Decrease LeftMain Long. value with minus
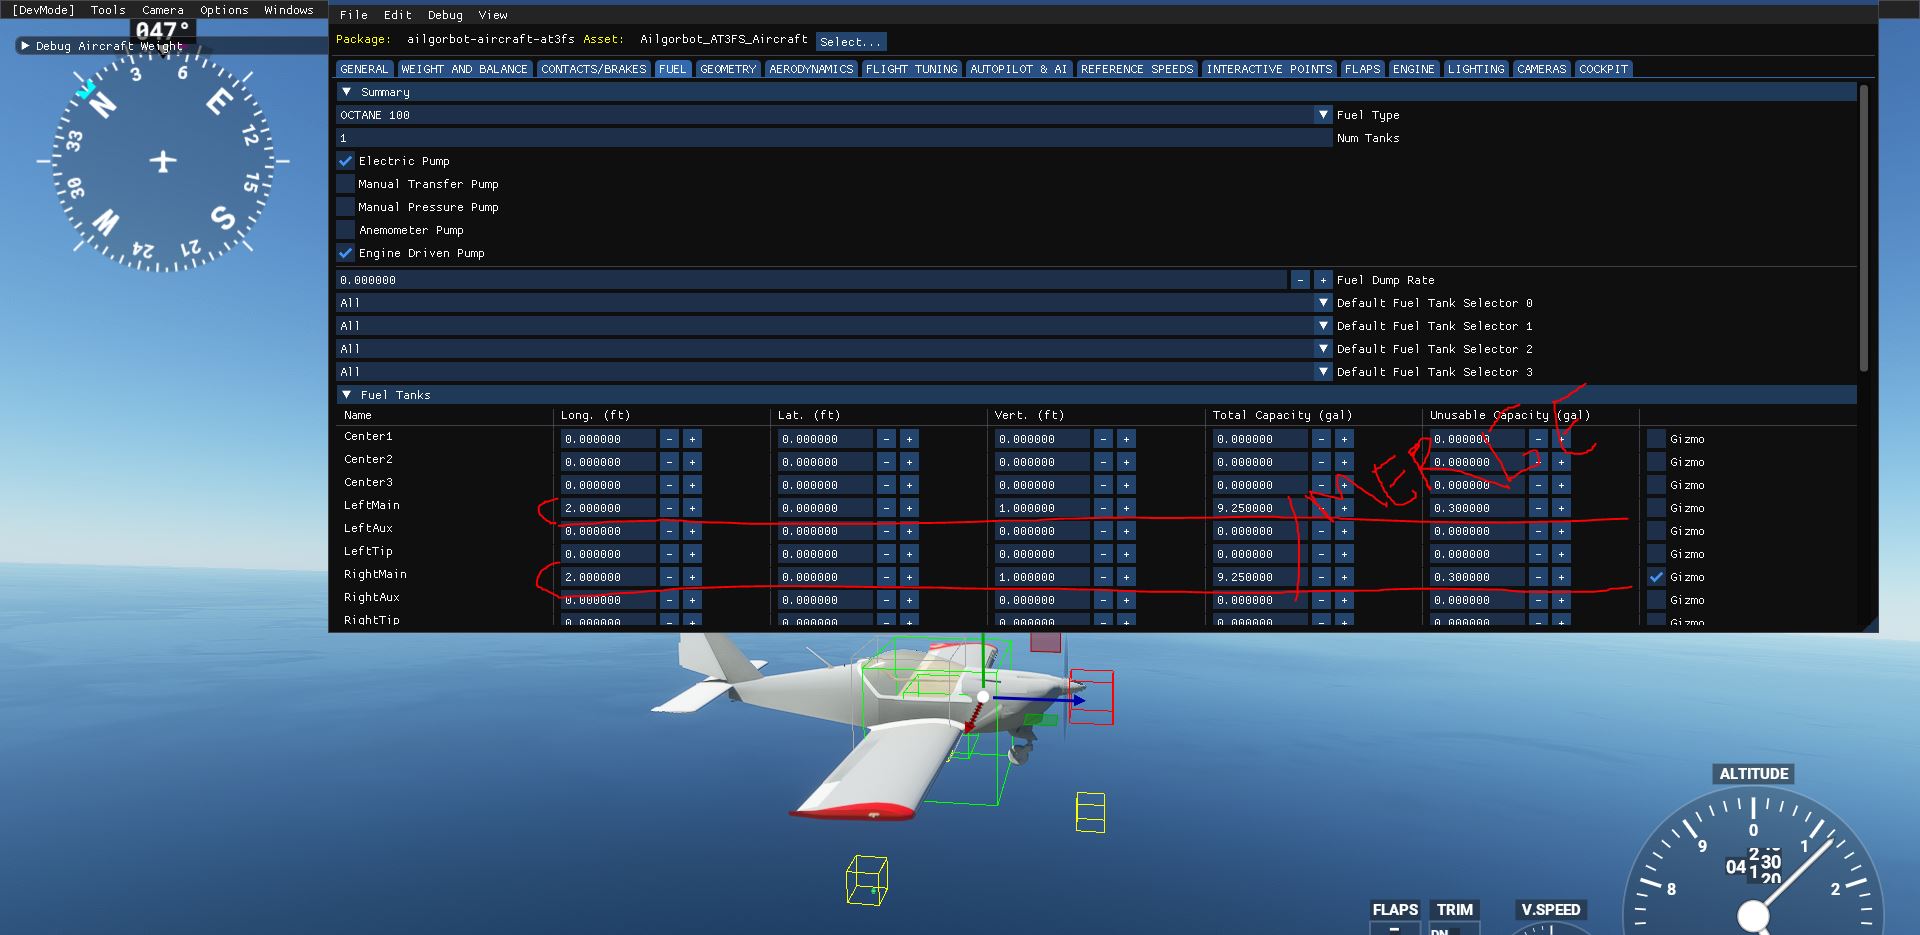 pos(669,508)
